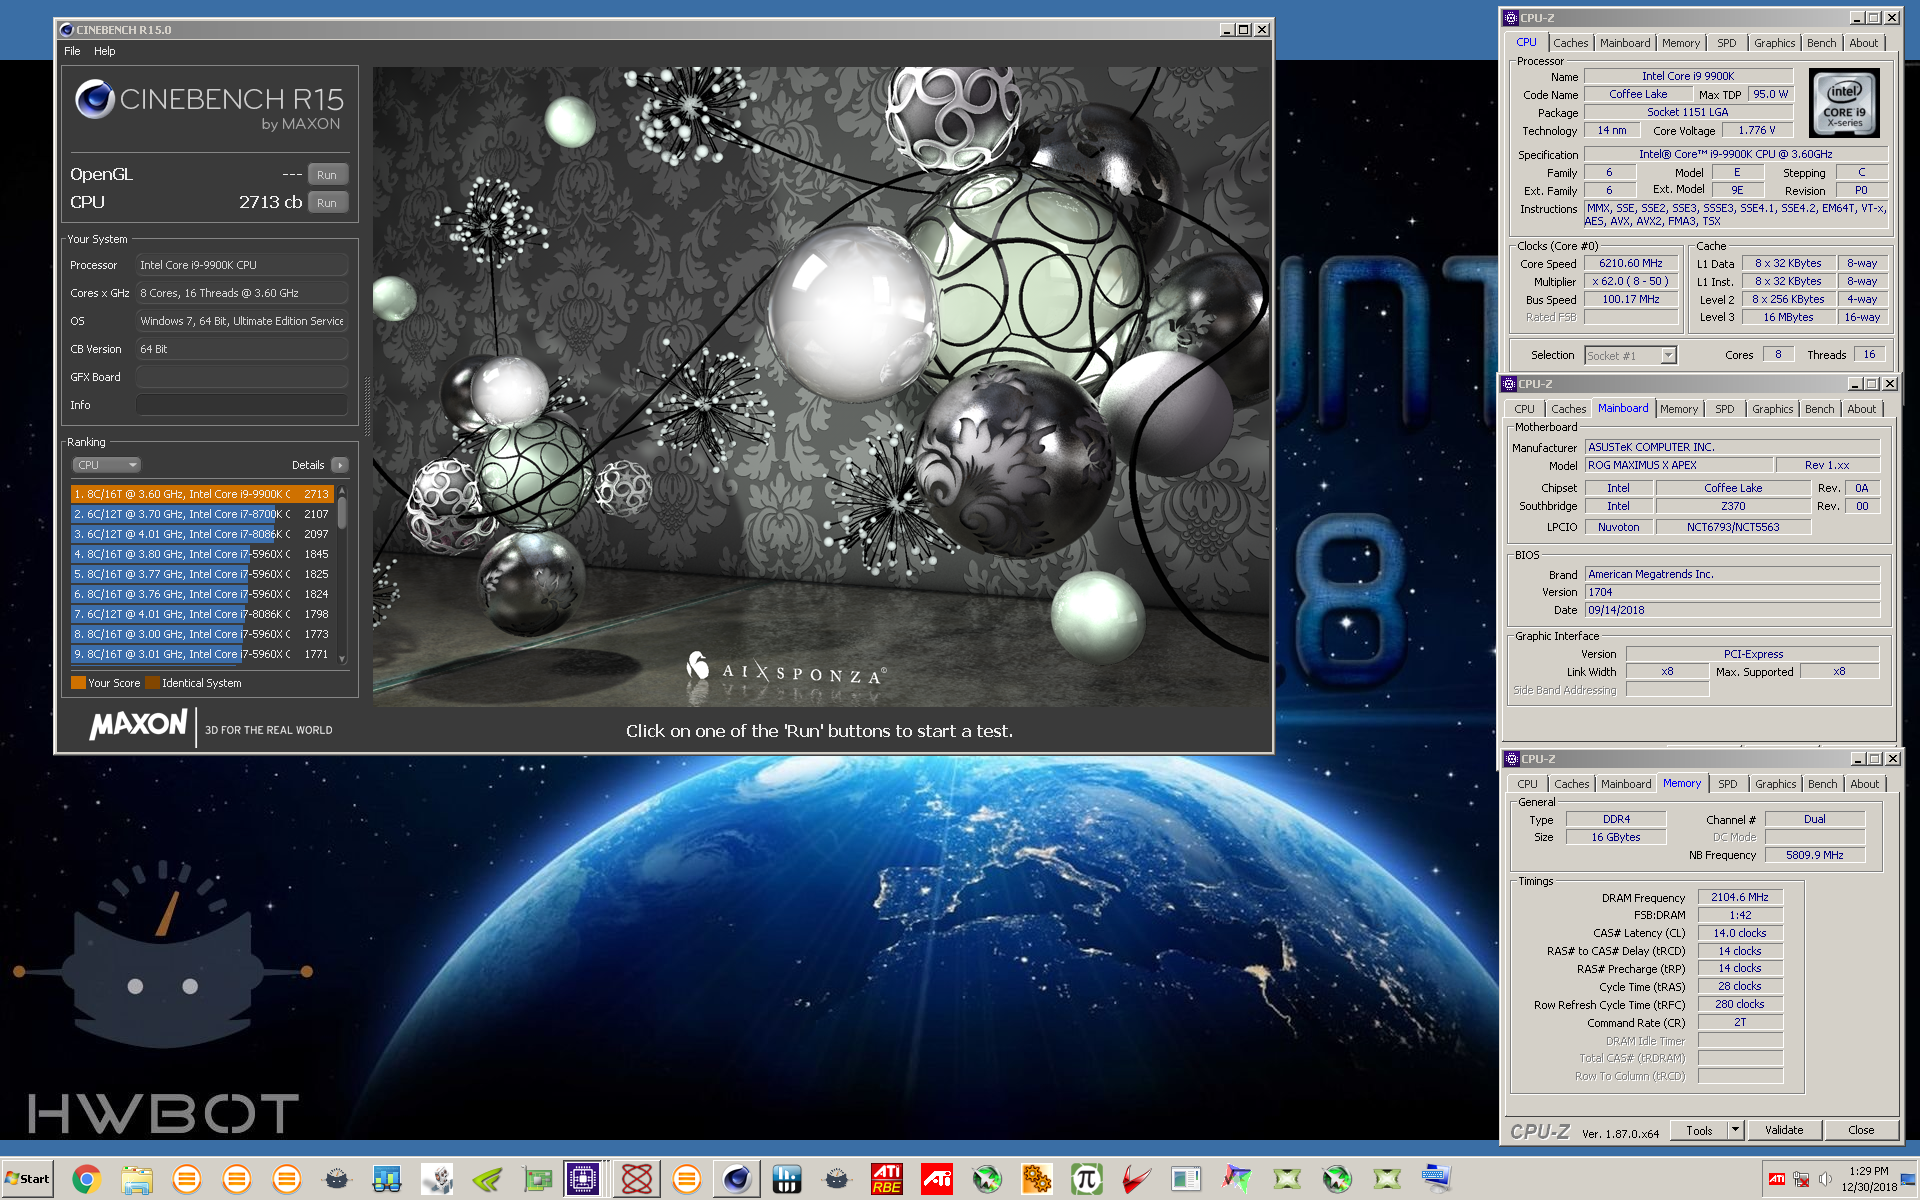Open SPD tab in bottom CPU-Z window
This screenshot has width=1920, height=1200.
coord(1728,784)
